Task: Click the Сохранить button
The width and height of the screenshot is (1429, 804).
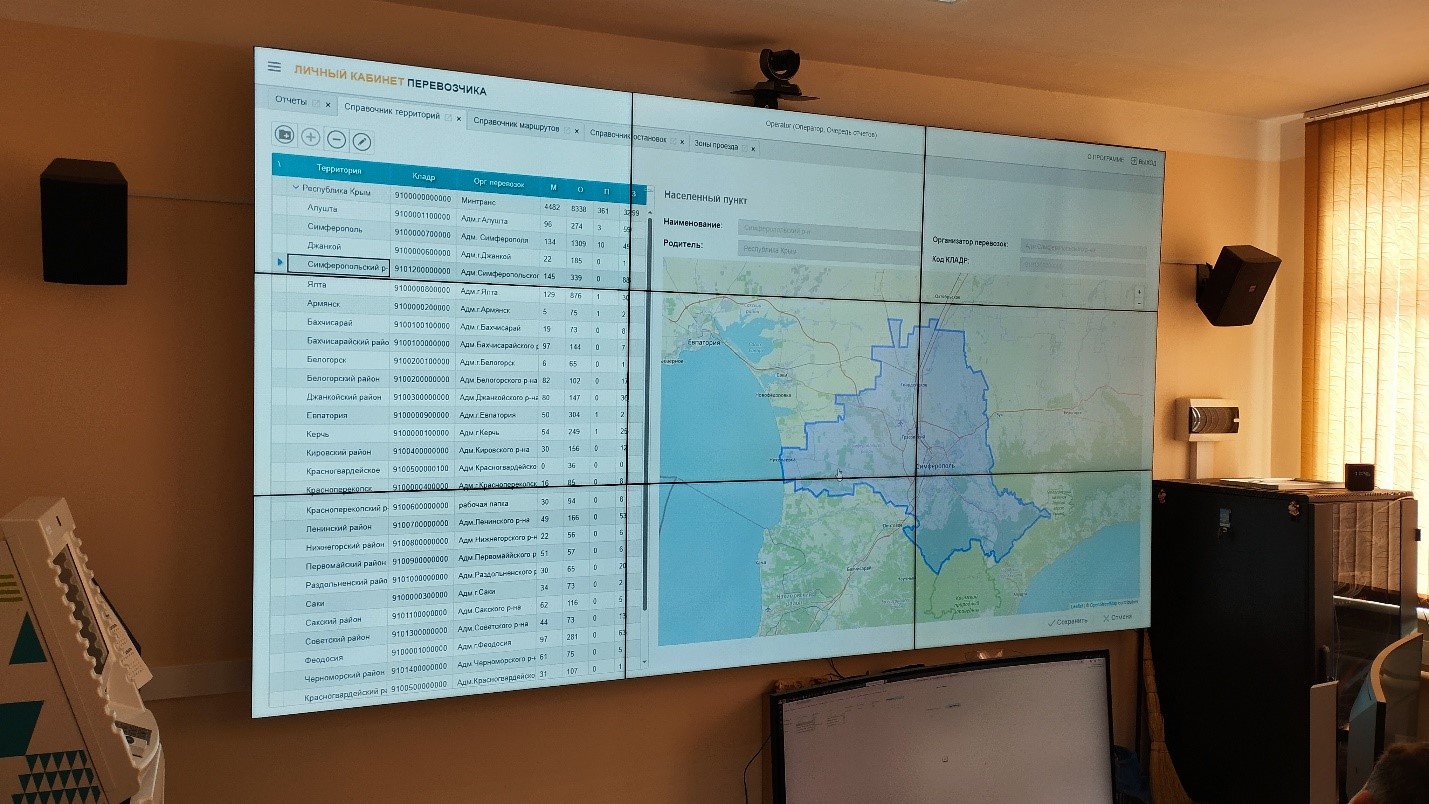Action: point(1067,621)
